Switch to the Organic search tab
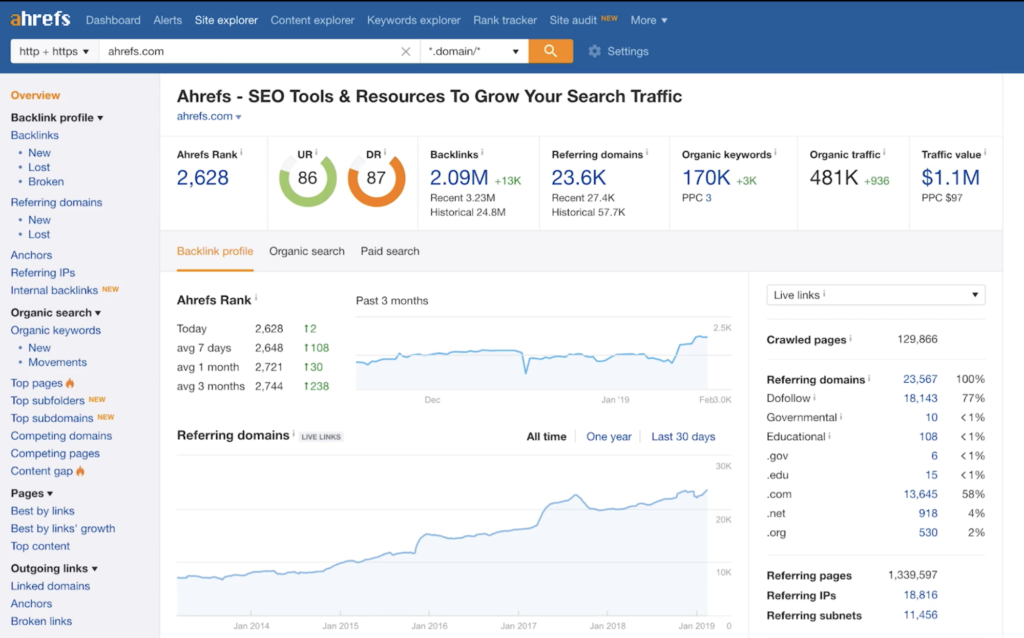1024x638 pixels. (x=306, y=251)
